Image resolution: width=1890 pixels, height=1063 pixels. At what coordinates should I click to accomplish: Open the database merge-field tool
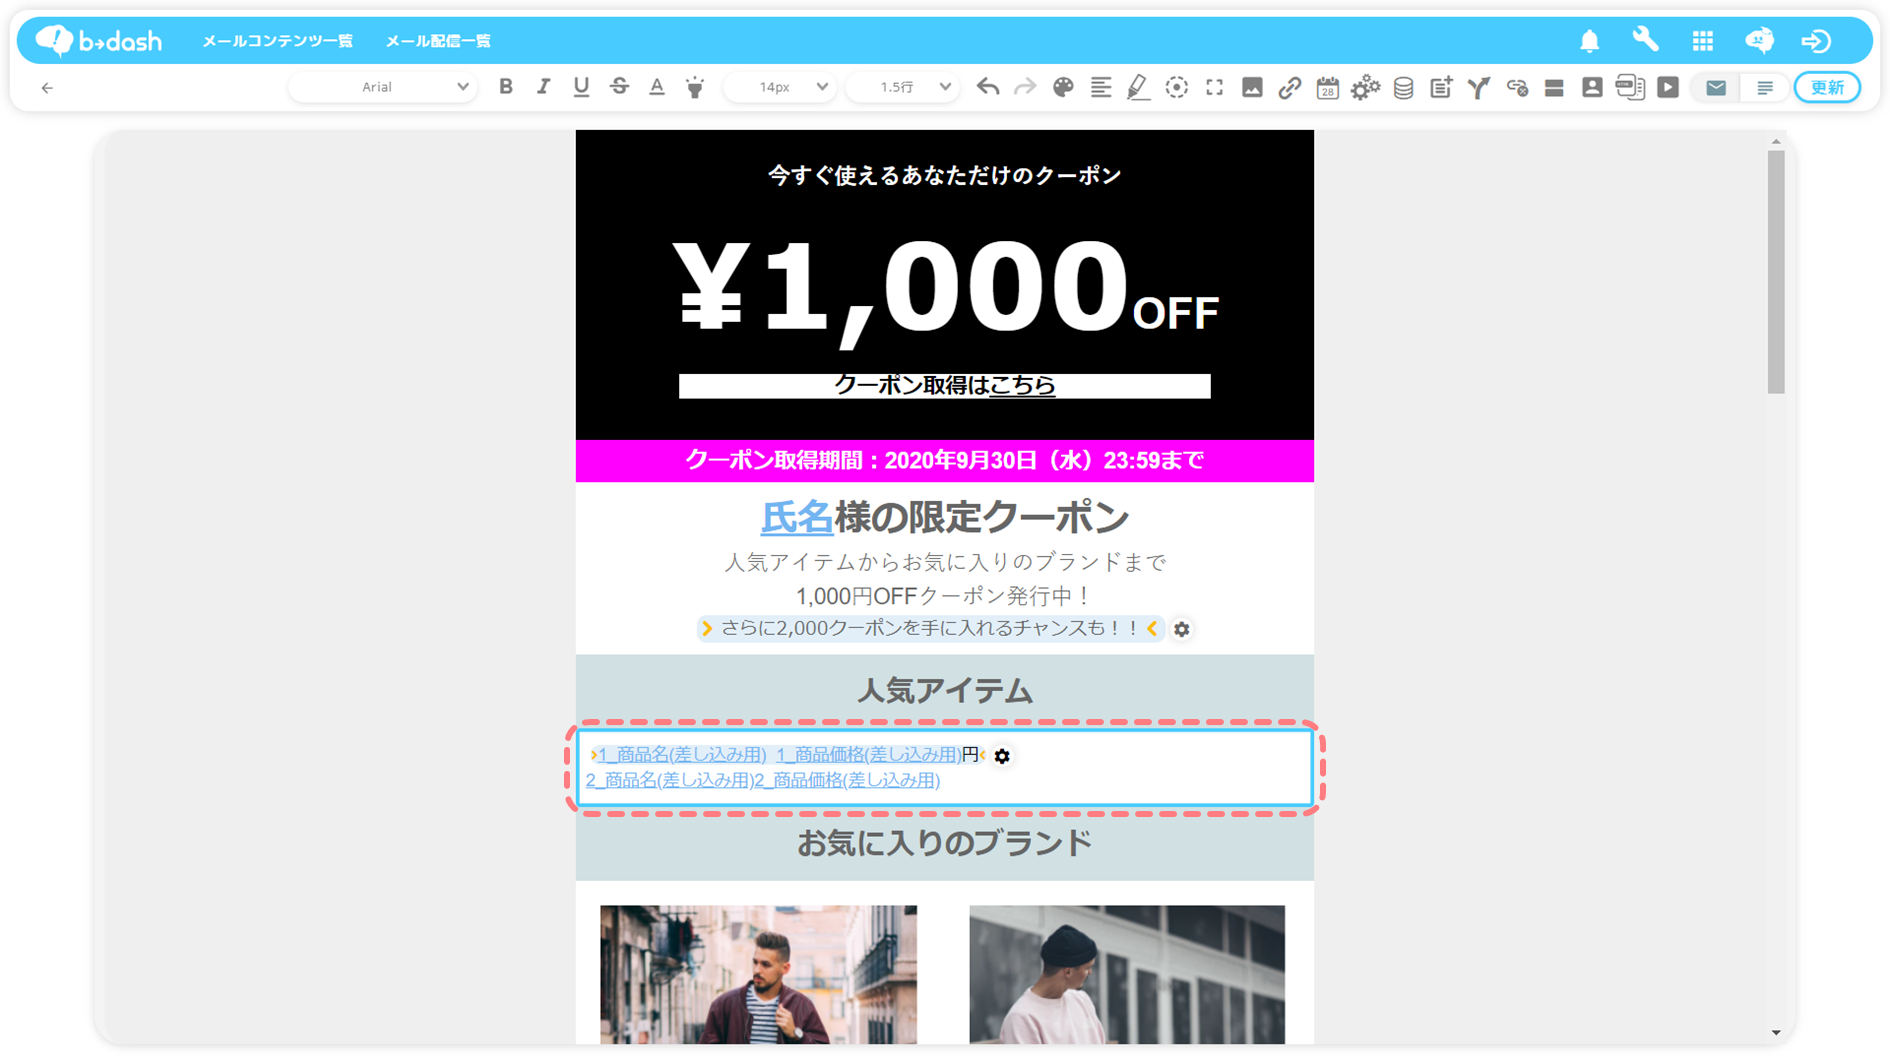click(1403, 88)
